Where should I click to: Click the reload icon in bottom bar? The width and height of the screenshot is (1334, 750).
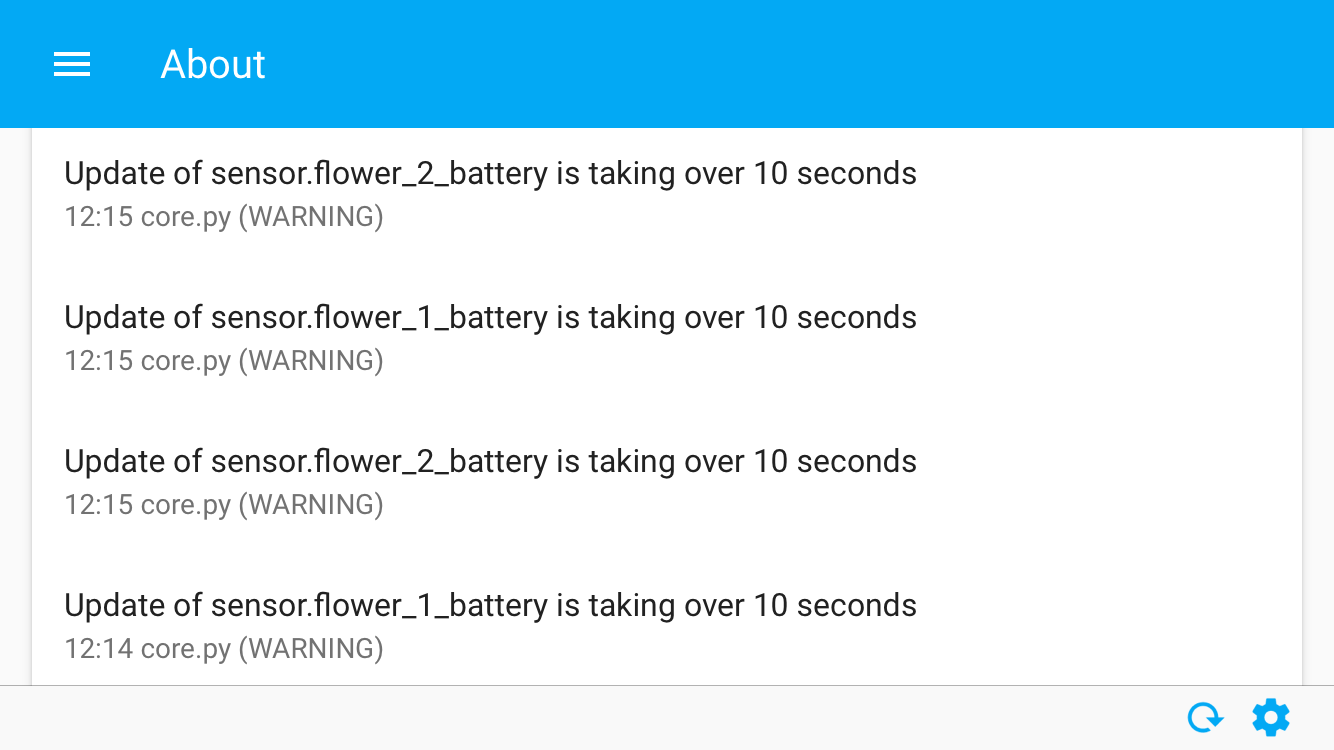pyautogui.click(x=1205, y=718)
